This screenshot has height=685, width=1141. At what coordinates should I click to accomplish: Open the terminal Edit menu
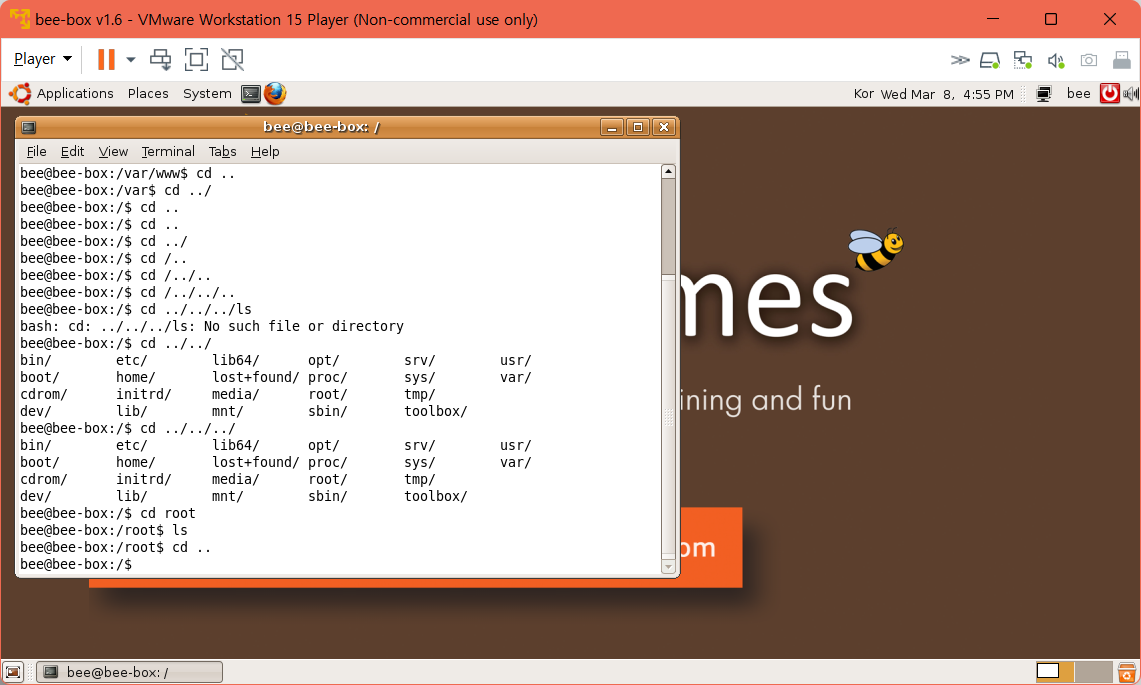pos(72,151)
